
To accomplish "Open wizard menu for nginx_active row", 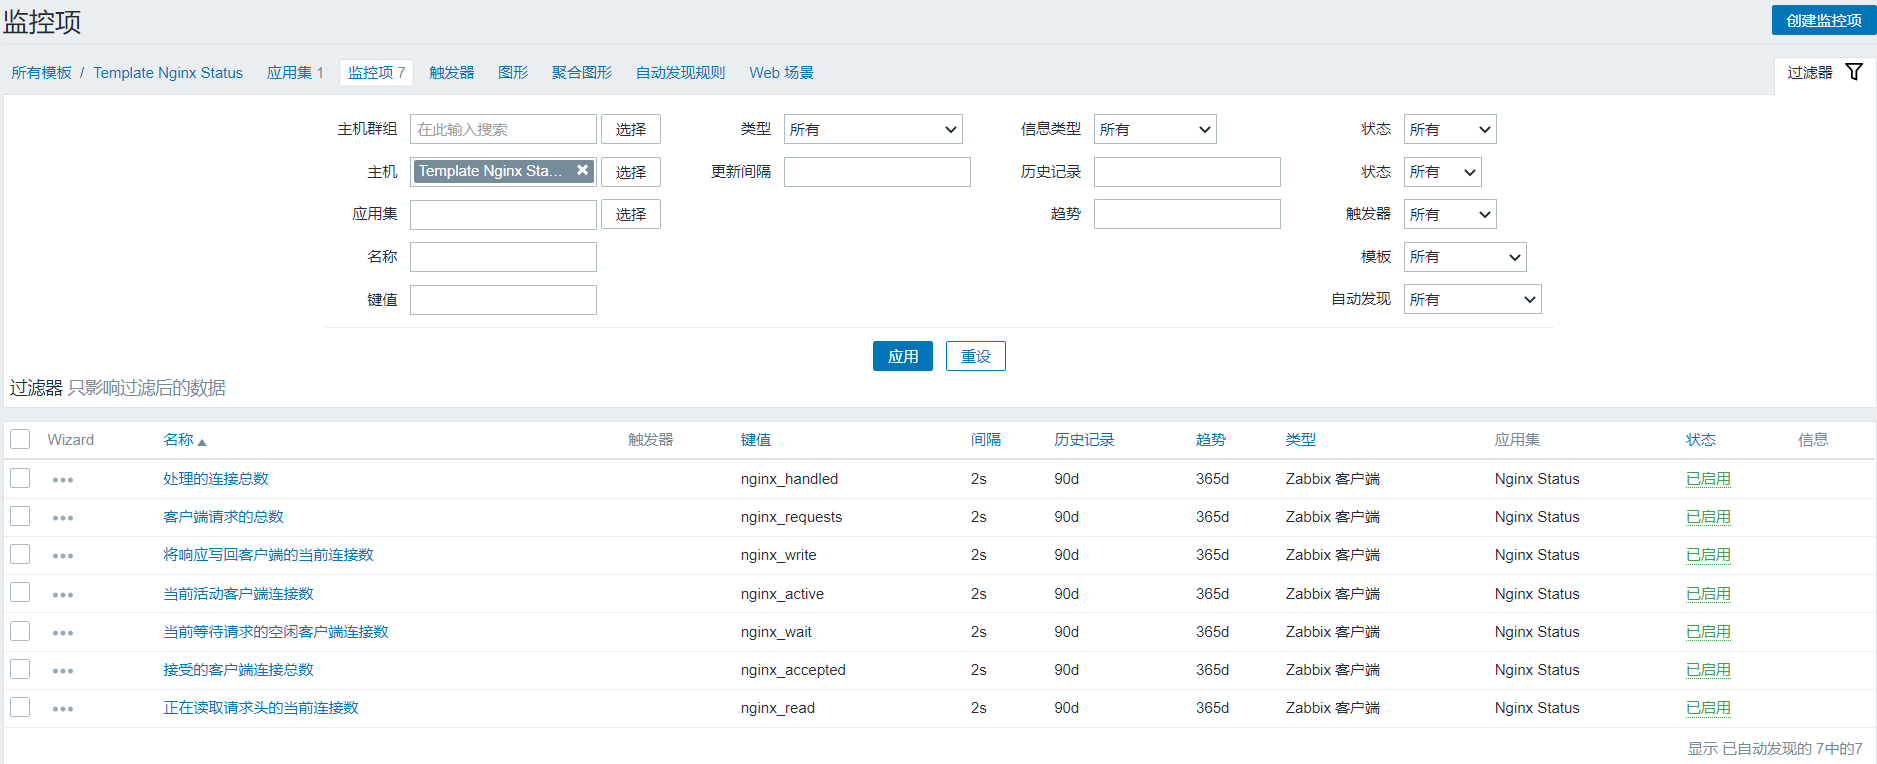I will point(63,595).
